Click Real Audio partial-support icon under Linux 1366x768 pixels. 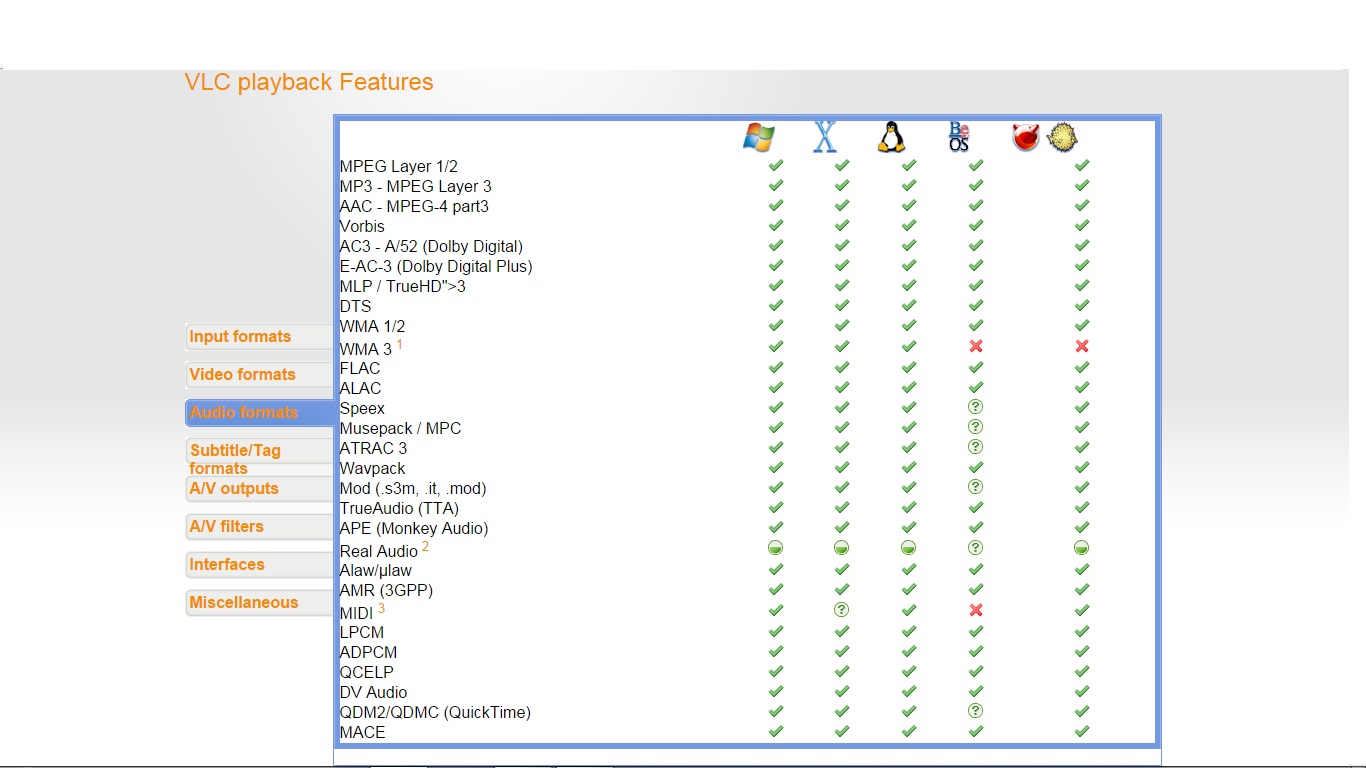pos(908,548)
